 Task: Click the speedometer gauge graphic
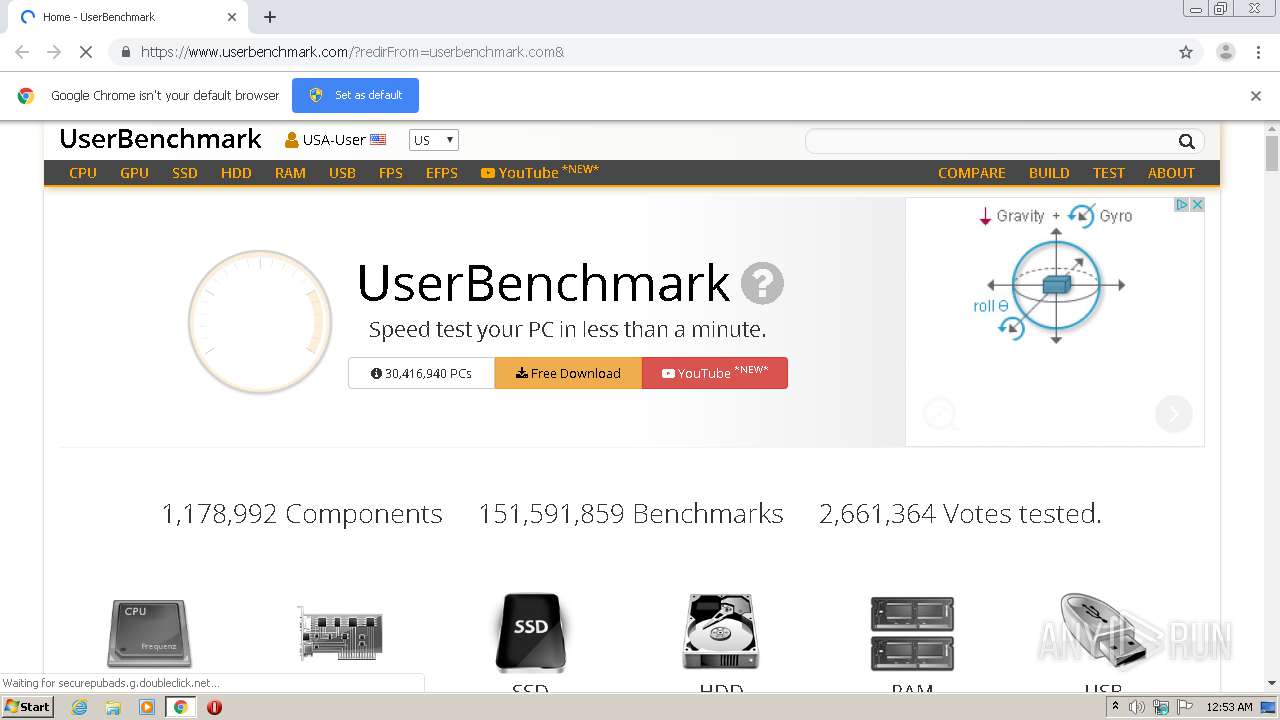[260, 321]
